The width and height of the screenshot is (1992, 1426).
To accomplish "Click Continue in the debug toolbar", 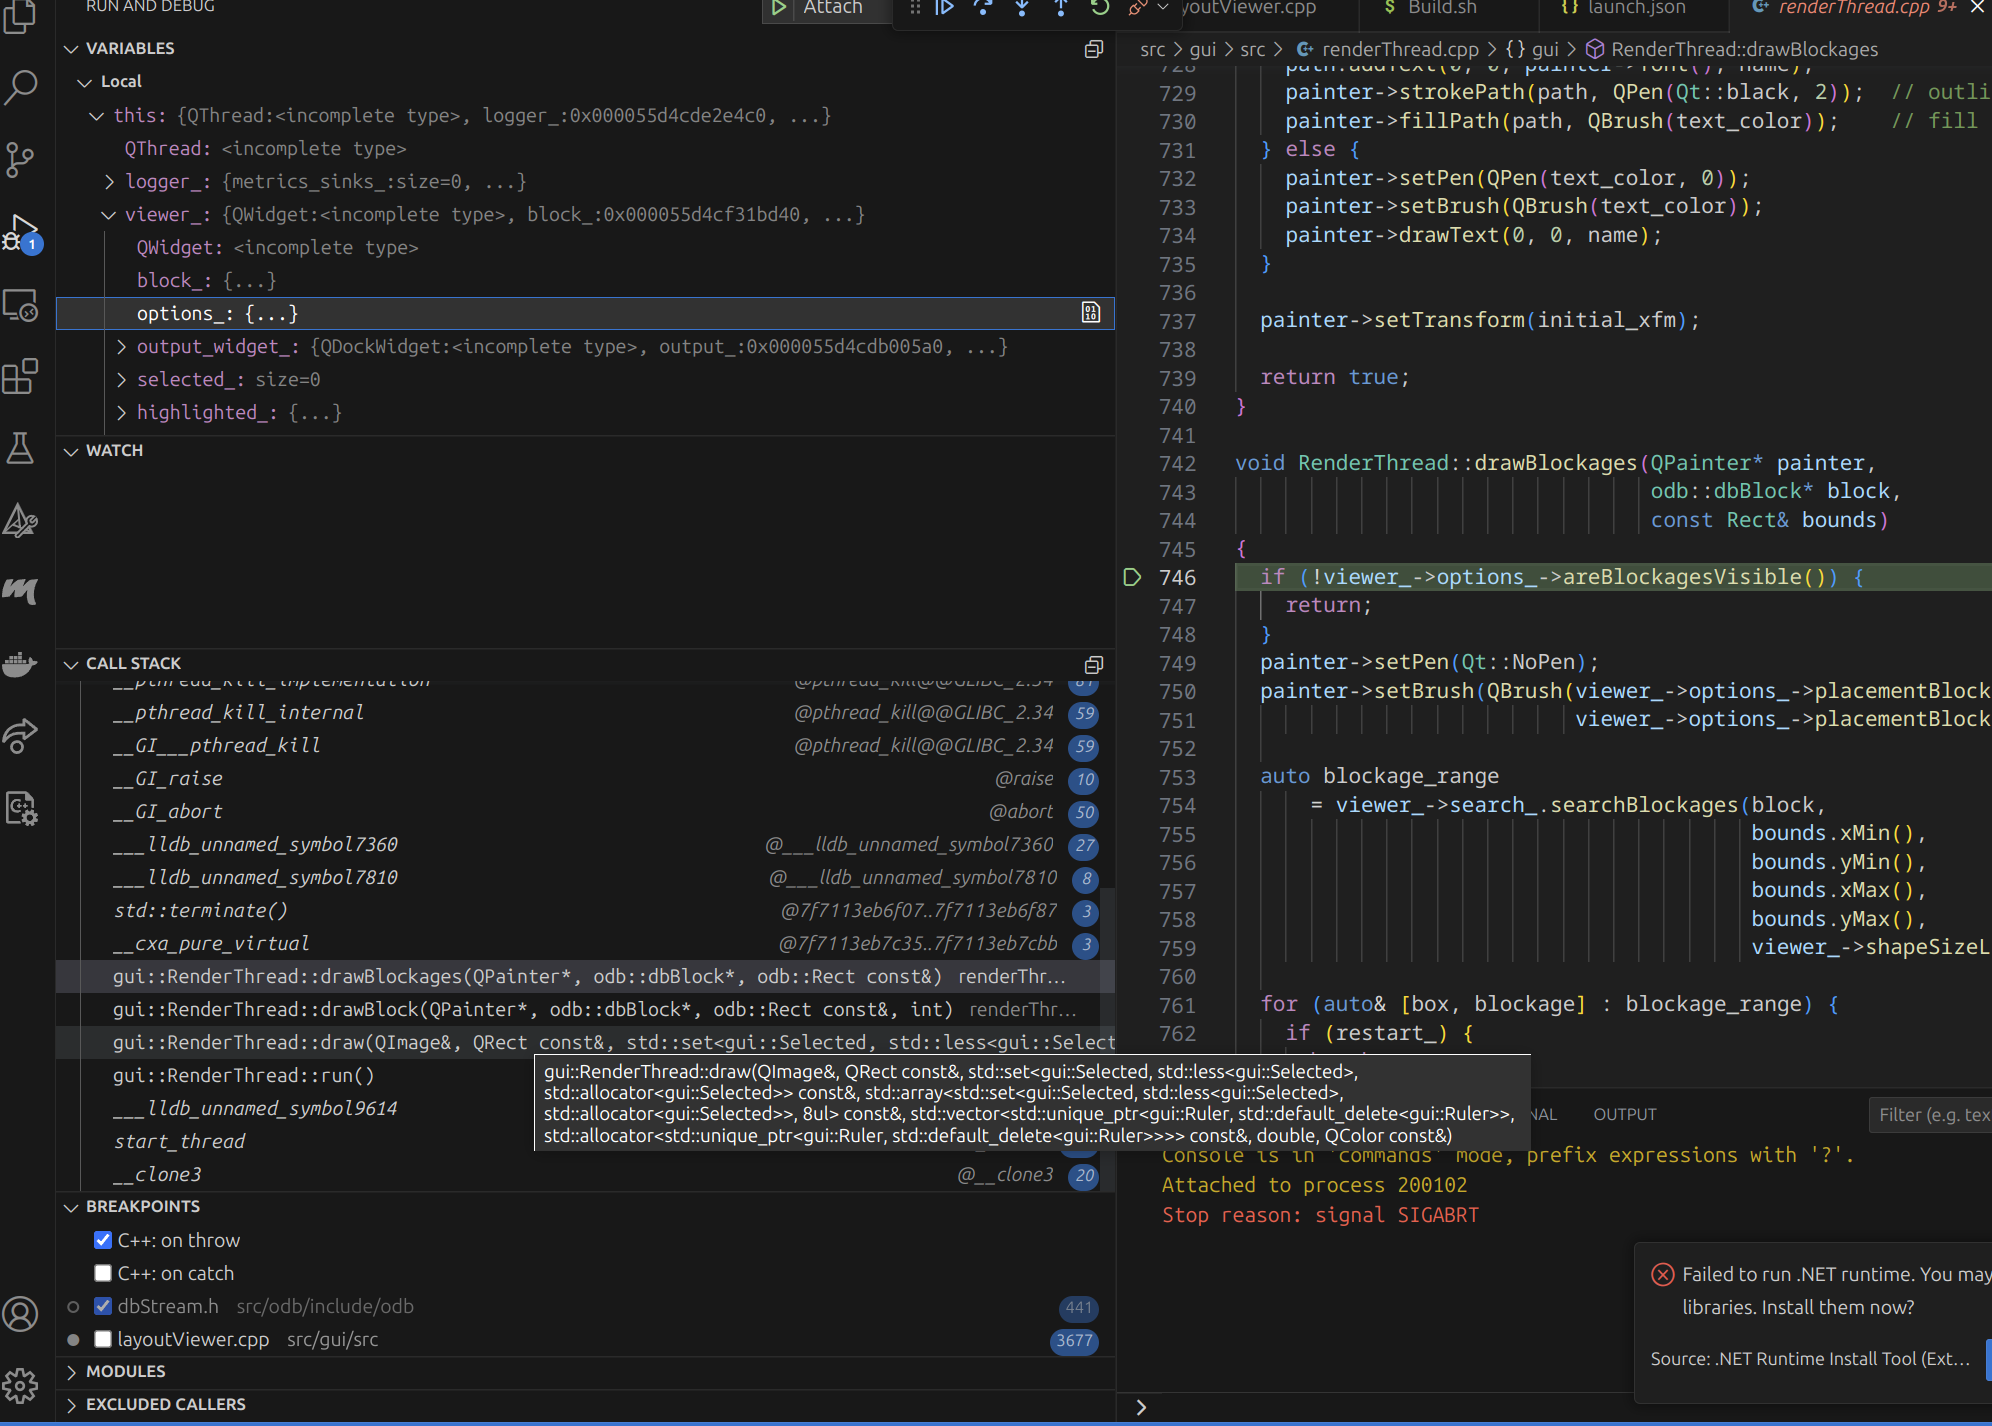I will (x=943, y=8).
